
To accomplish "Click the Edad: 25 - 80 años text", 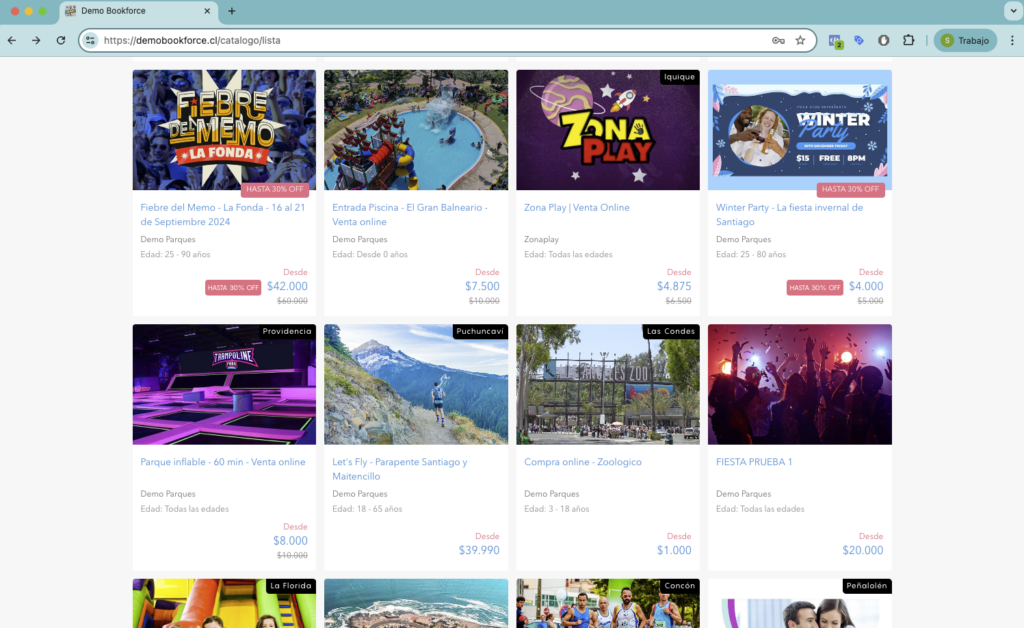I will (x=751, y=255).
